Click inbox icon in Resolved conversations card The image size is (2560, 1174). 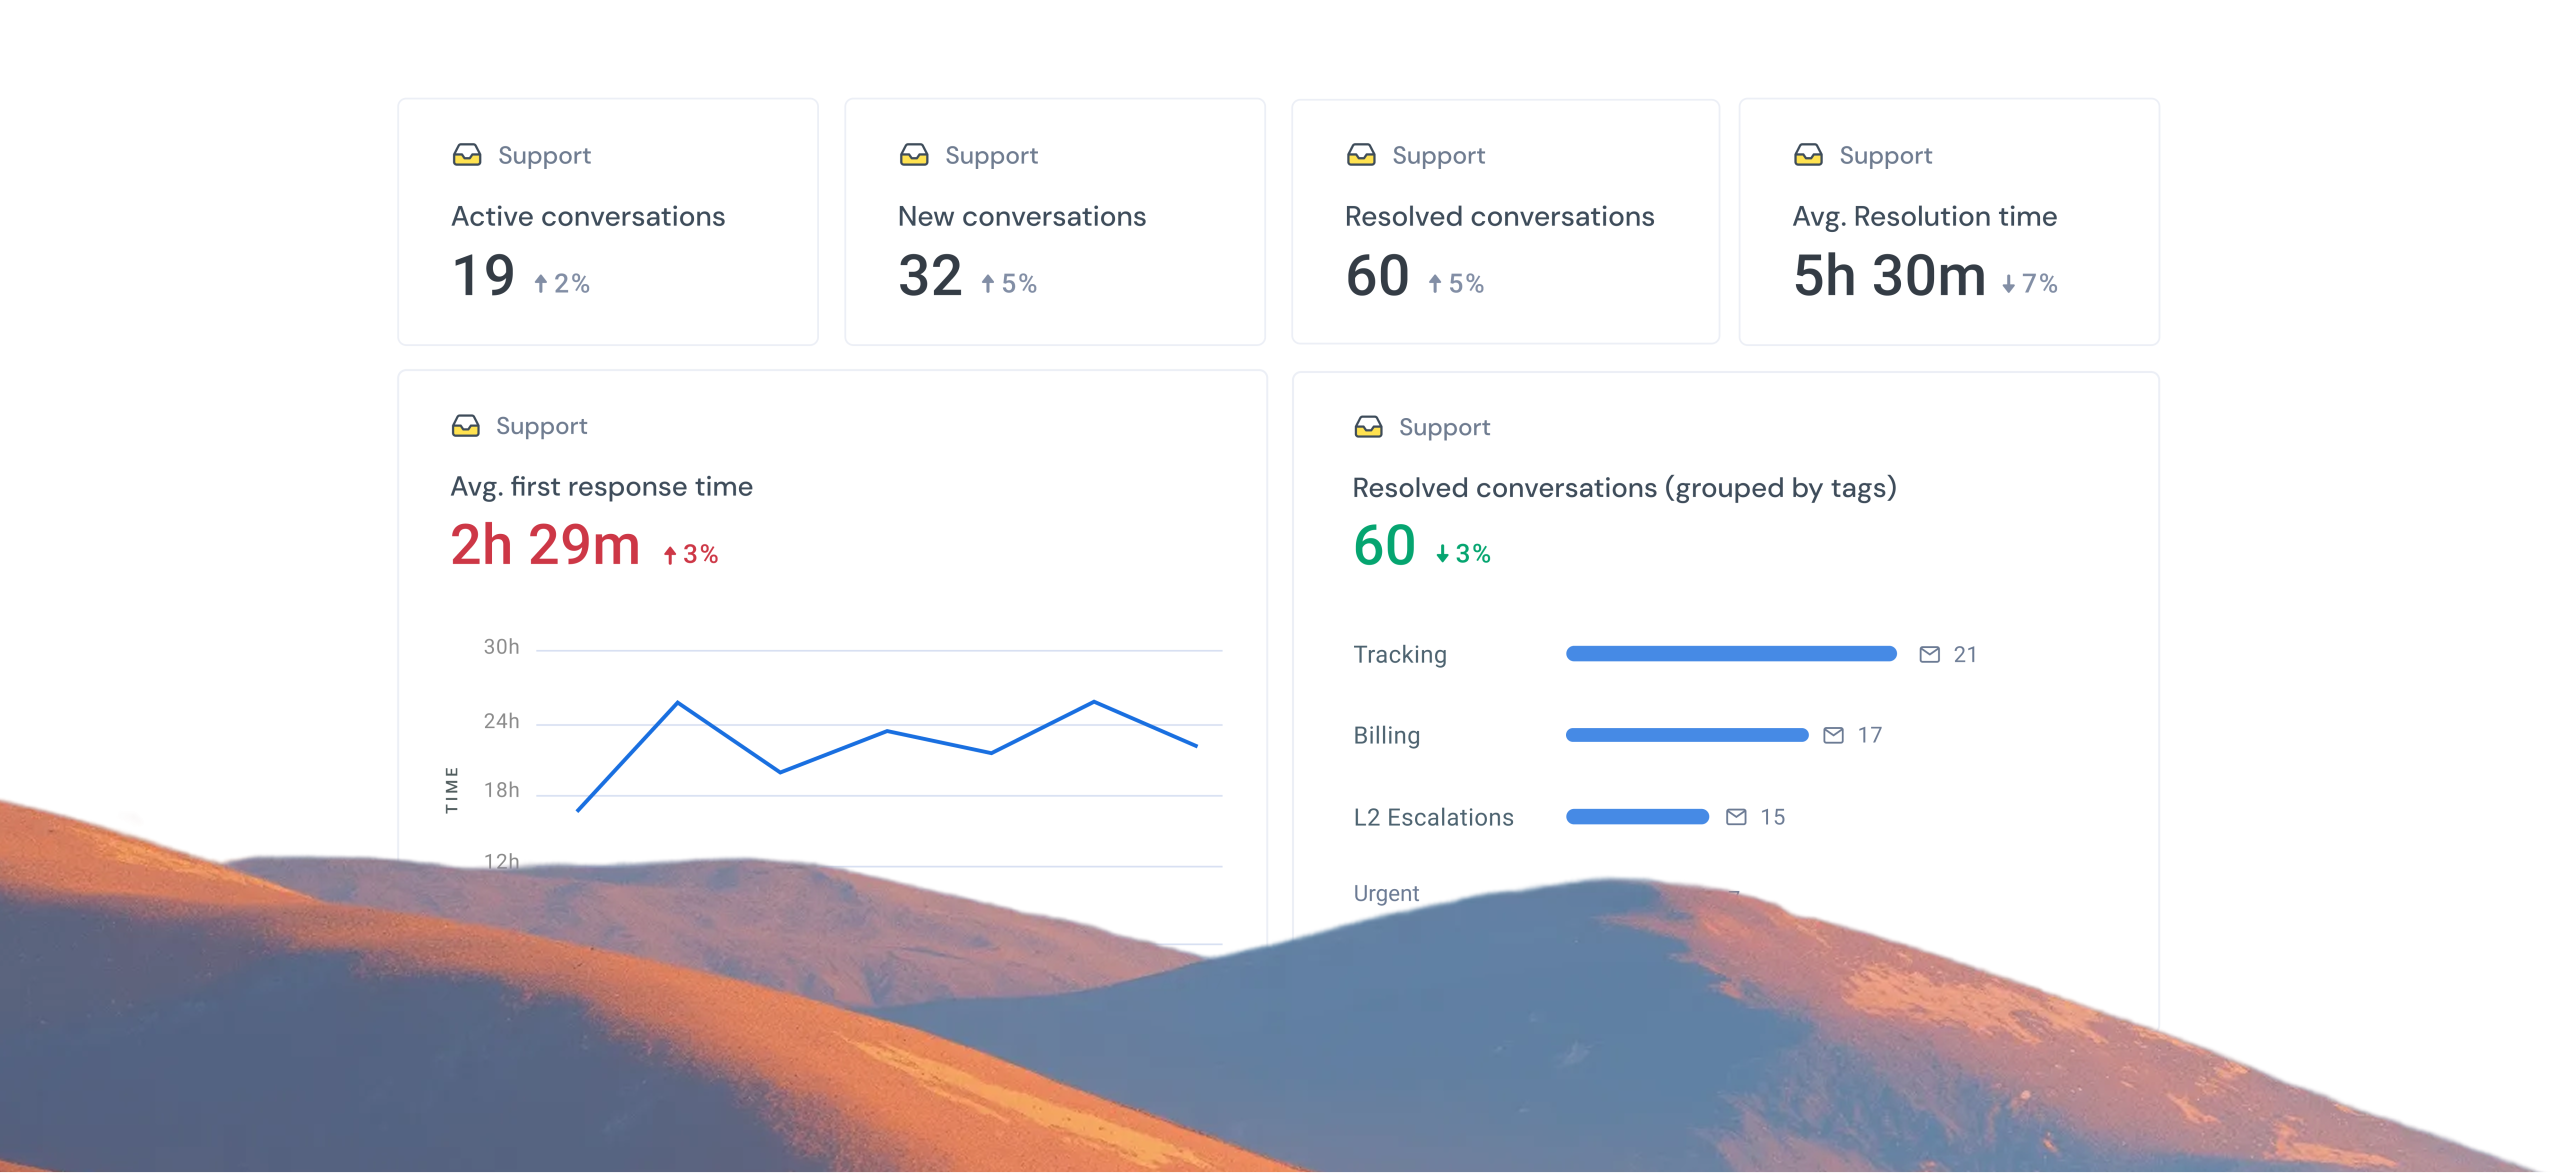[x=1361, y=155]
